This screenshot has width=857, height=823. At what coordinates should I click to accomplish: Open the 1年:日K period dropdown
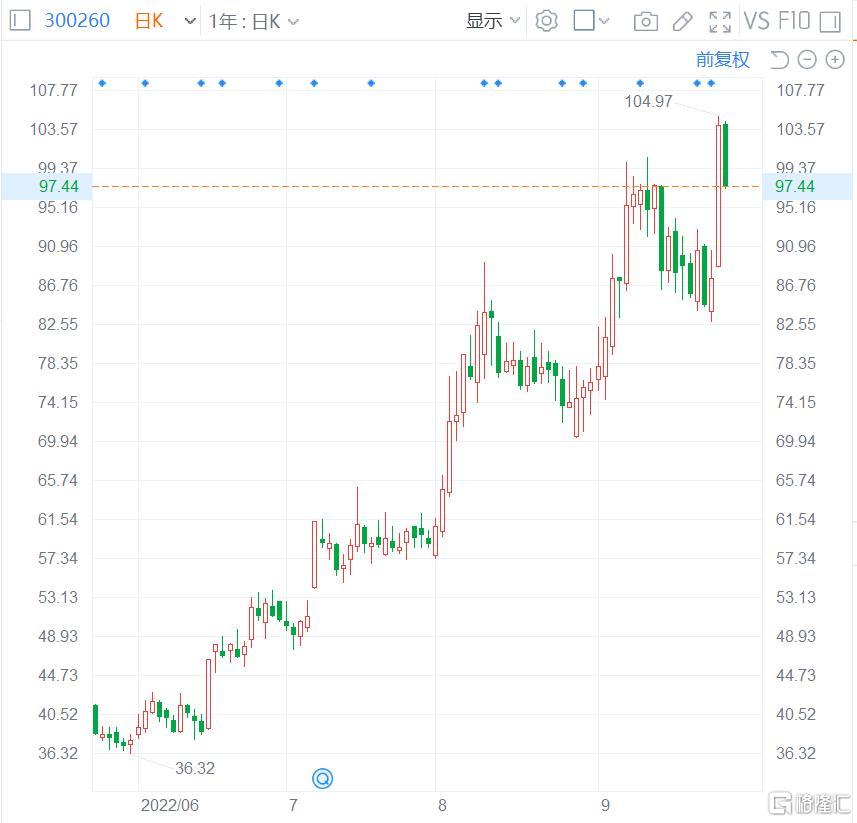tap(254, 21)
